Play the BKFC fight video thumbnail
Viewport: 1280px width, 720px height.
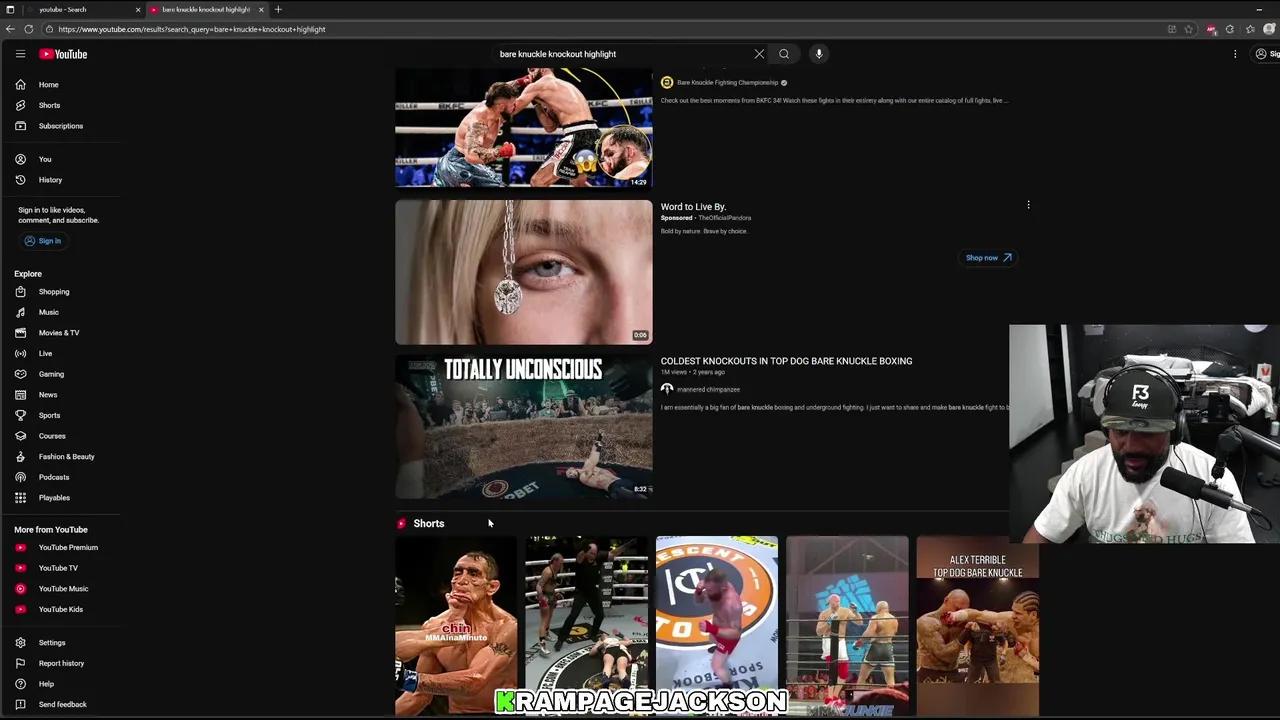point(523,128)
